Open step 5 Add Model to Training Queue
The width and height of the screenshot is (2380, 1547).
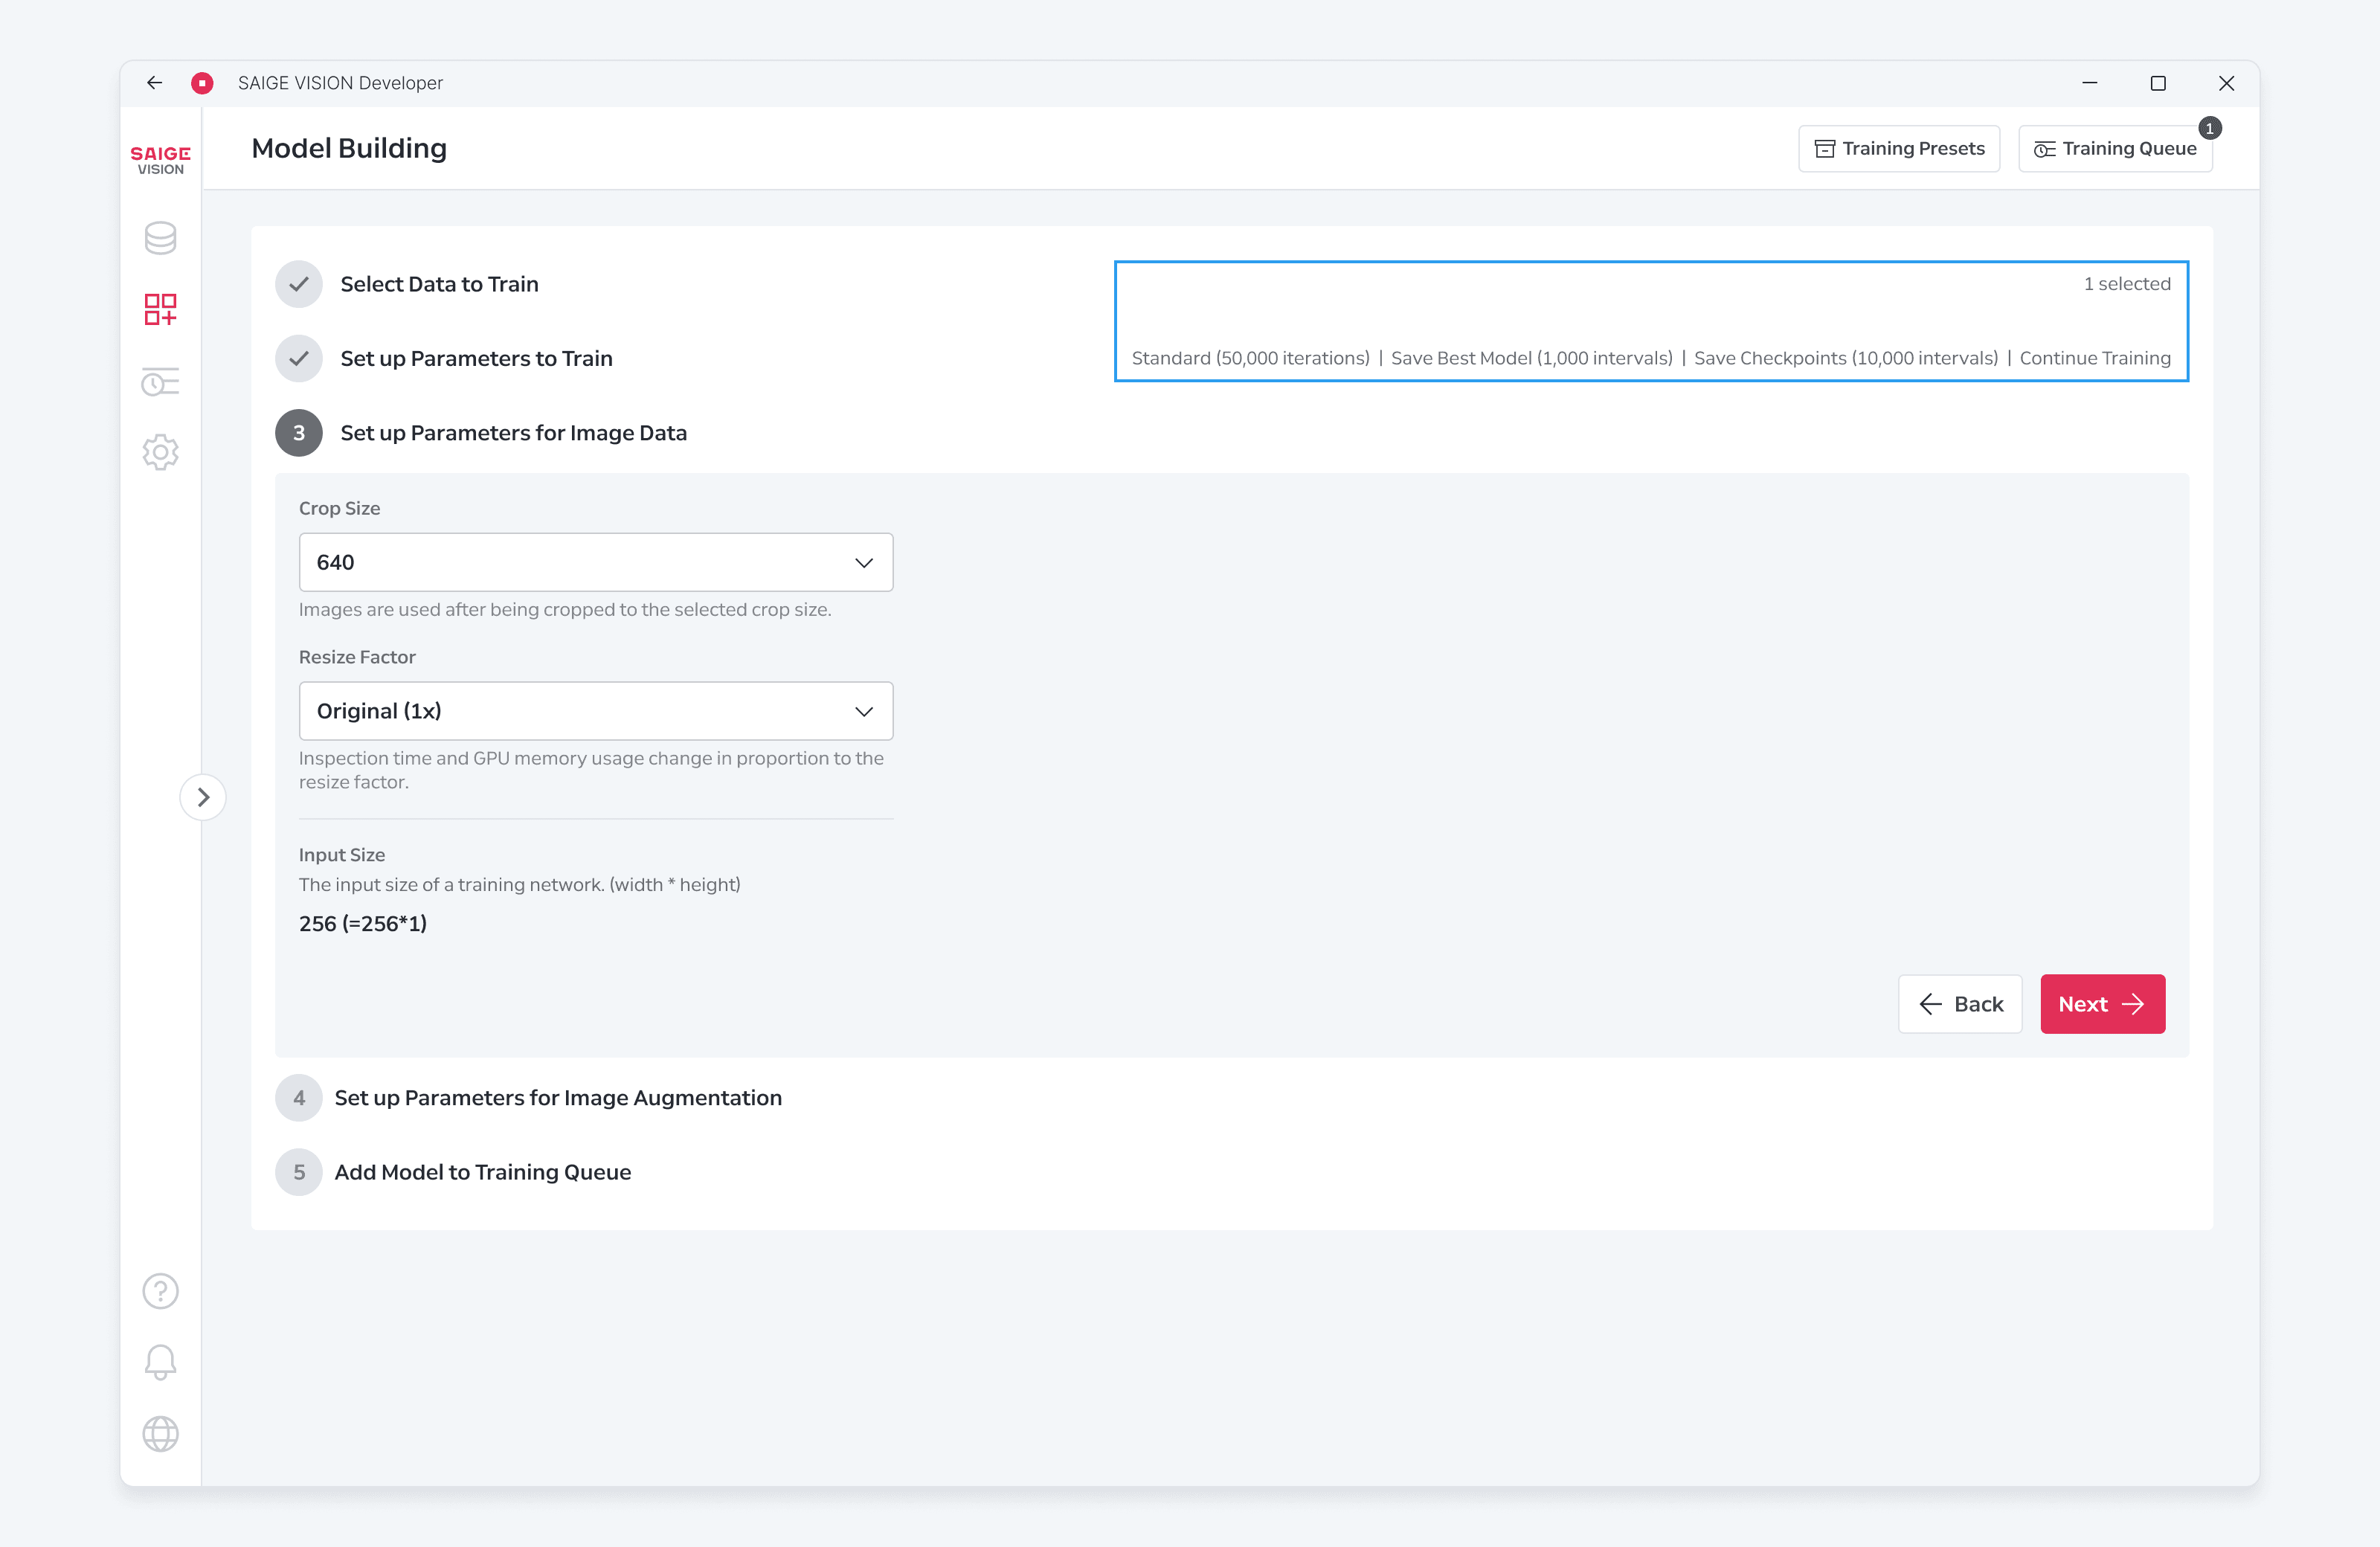482,1172
